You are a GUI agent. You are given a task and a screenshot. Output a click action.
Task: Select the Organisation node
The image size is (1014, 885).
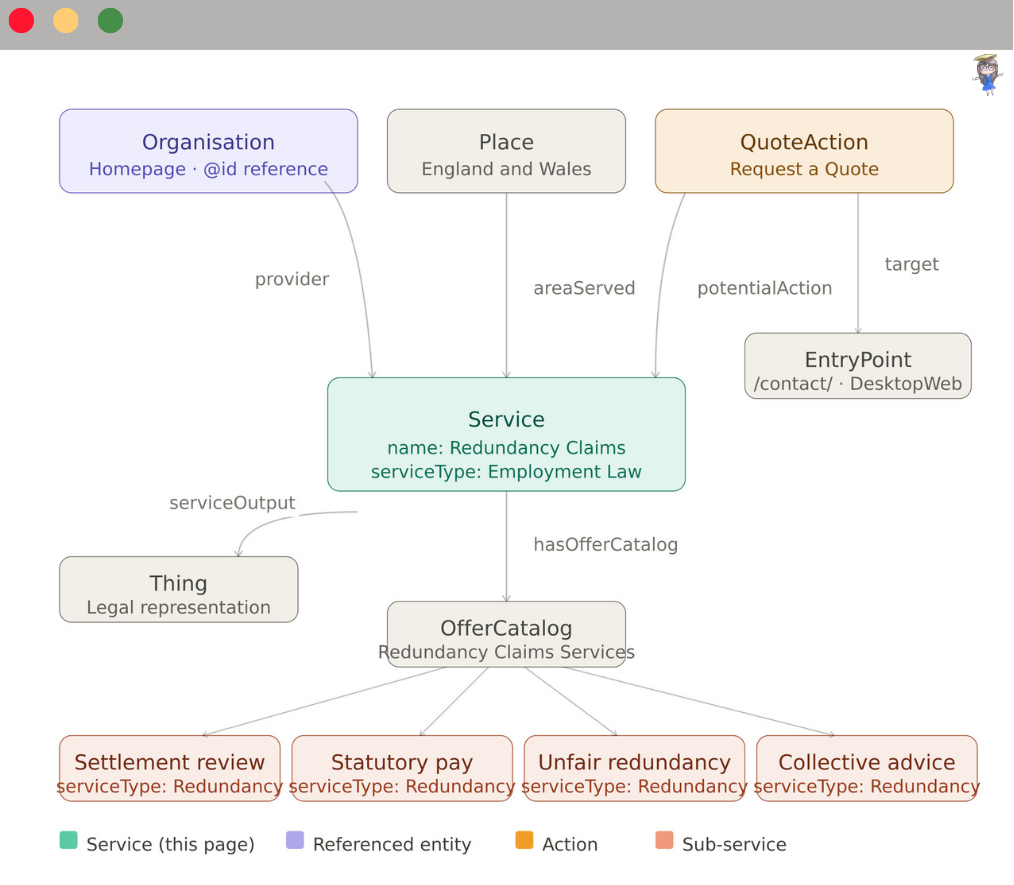pos(208,150)
